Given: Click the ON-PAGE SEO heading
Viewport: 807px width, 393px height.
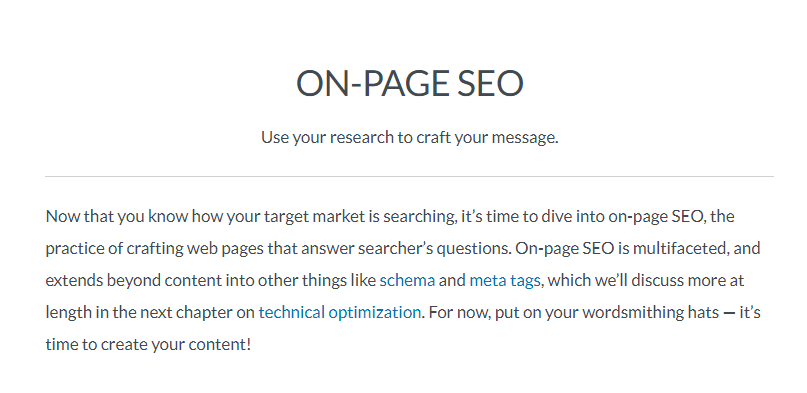Looking at the screenshot, I should click(x=410, y=83).
